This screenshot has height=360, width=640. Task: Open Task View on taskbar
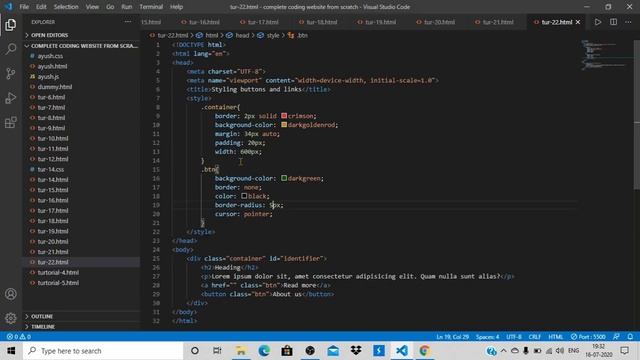[x=217, y=351]
